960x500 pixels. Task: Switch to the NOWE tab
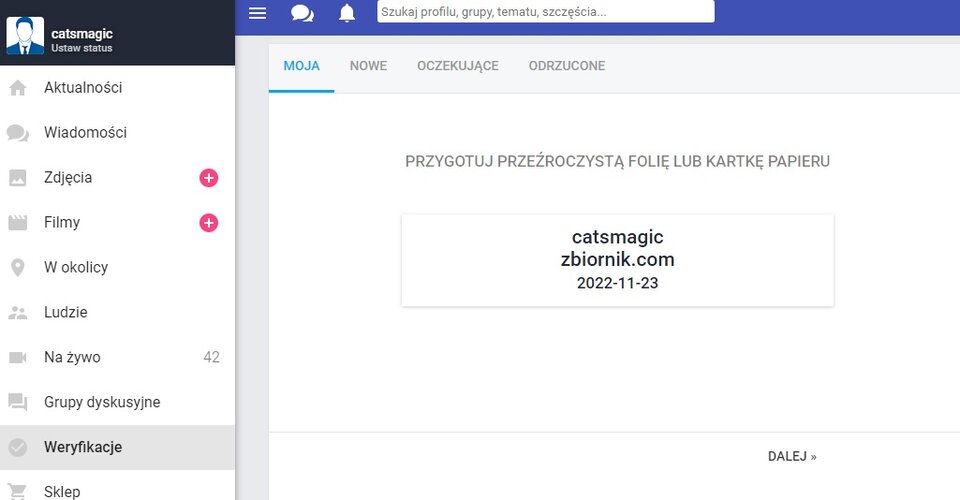pos(368,66)
